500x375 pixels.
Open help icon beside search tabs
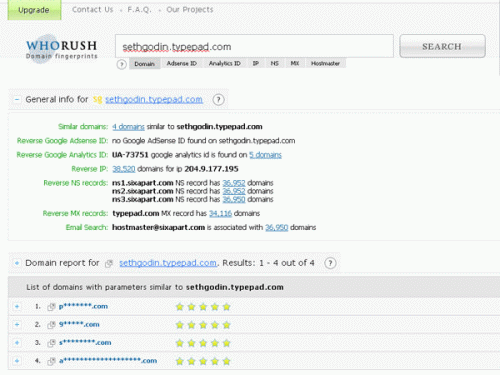pos(122,64)
